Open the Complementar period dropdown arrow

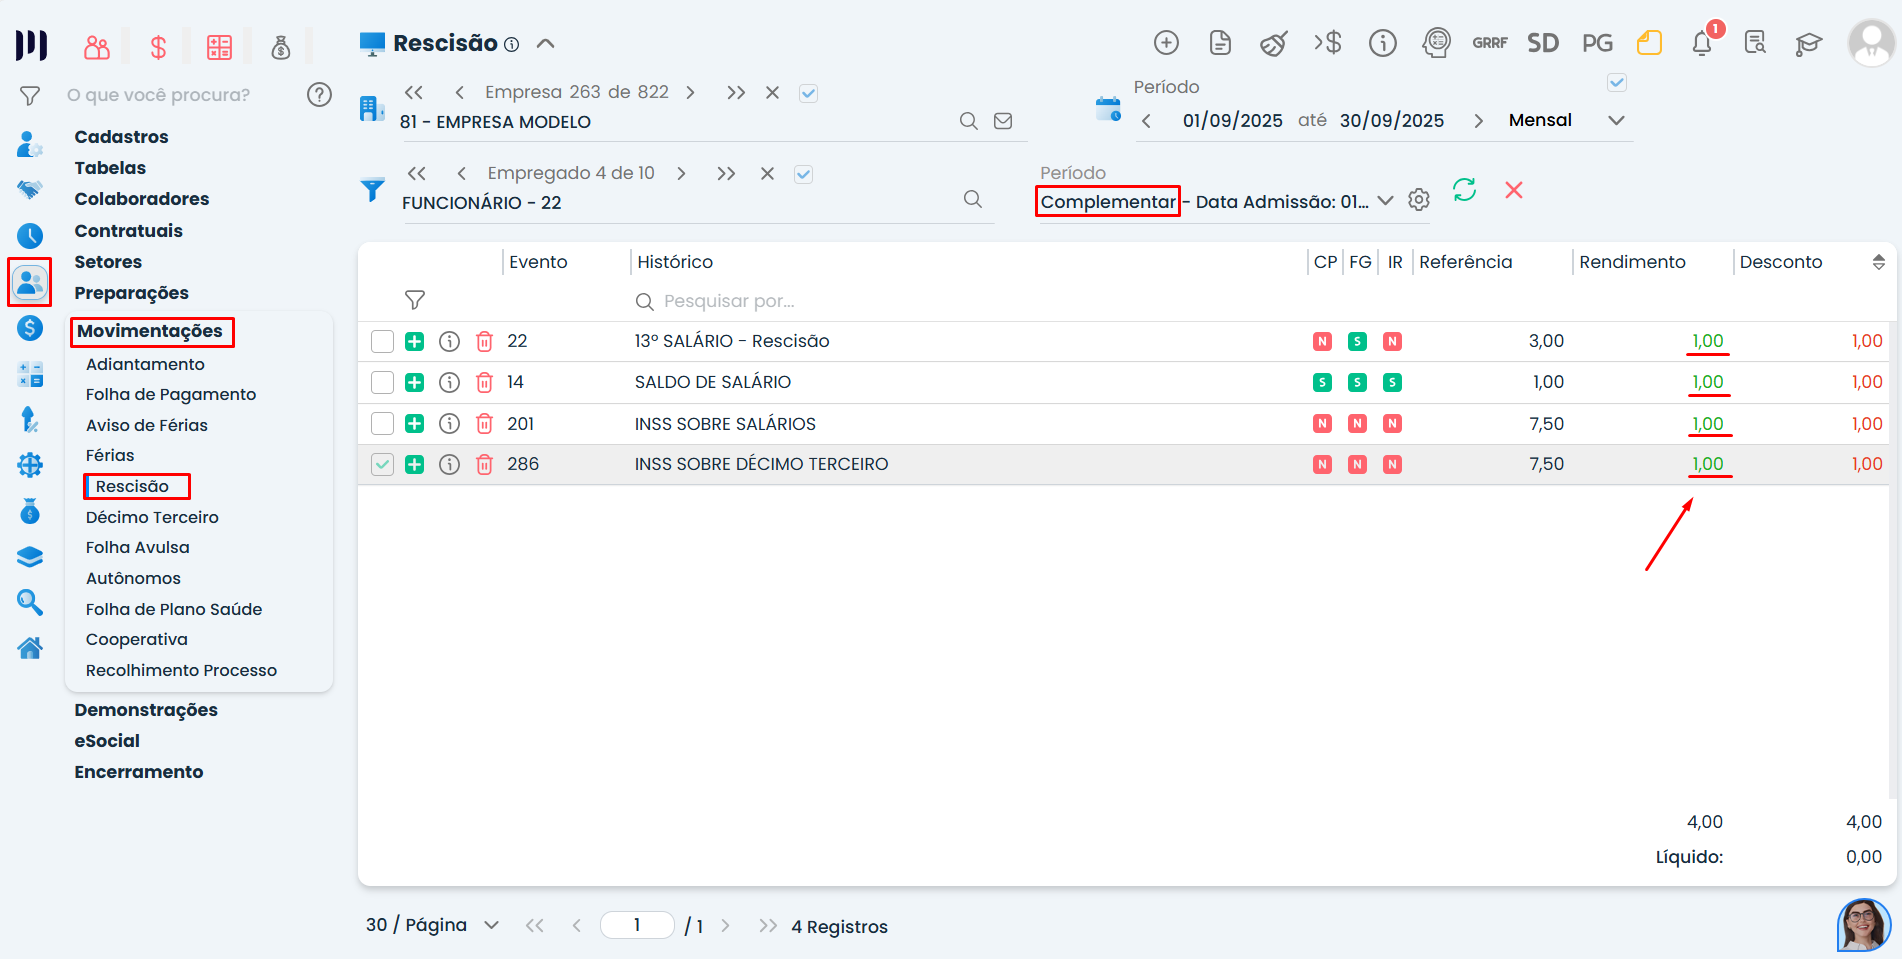tap(1385, 201)
